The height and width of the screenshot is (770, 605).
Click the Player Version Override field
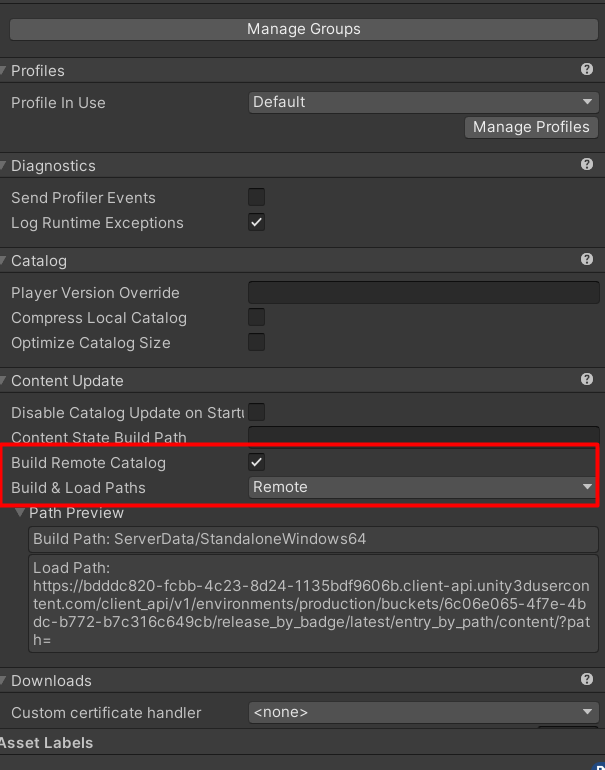pyautogui.click(x=423, y=293)
